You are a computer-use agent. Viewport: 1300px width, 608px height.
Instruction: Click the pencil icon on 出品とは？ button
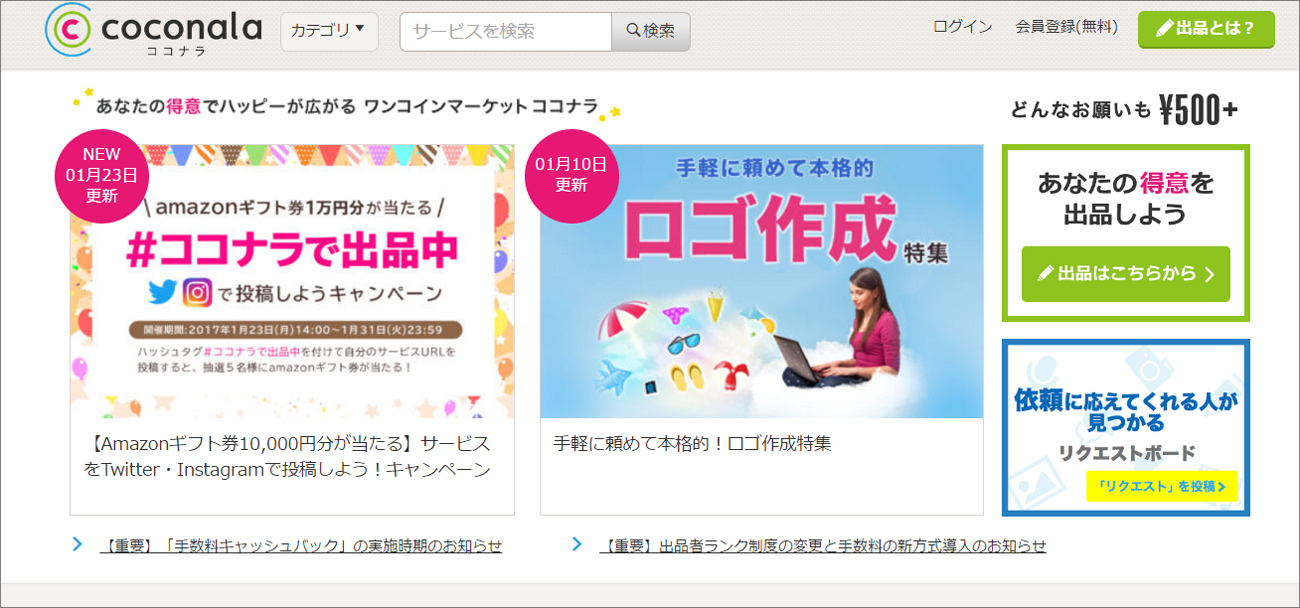1164,29
